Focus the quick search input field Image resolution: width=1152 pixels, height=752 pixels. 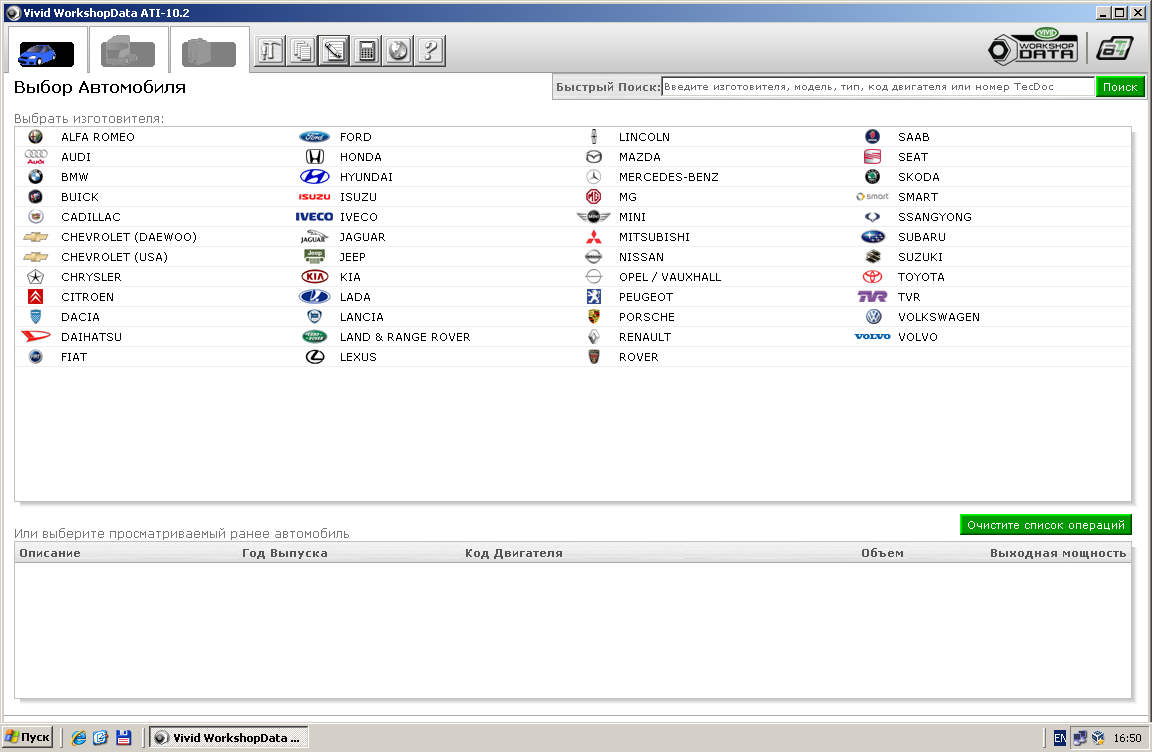coord(878,87)
